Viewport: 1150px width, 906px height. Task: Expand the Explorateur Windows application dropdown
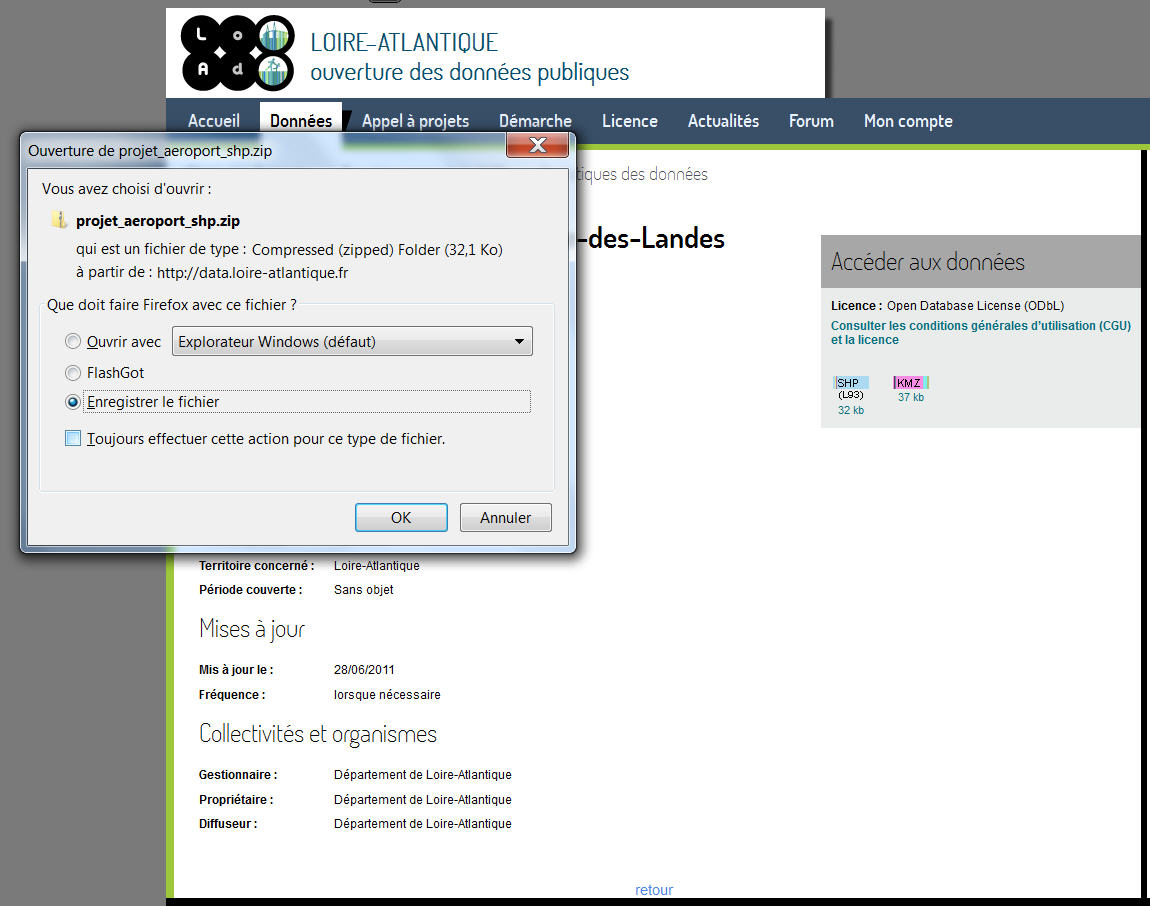(353, 342)
